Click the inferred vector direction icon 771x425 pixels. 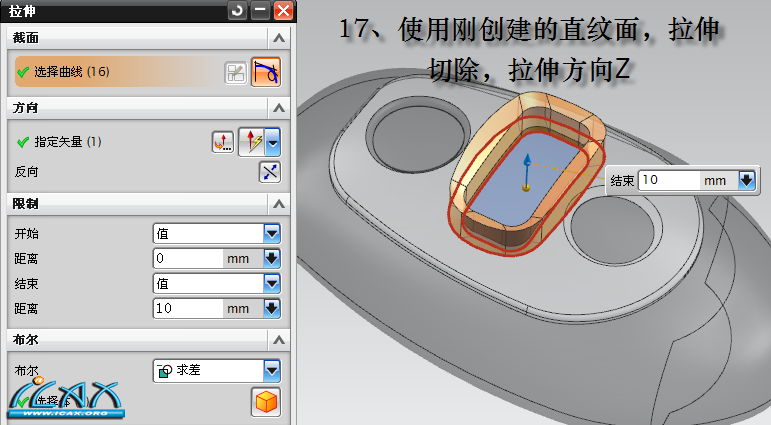[252, 142]
